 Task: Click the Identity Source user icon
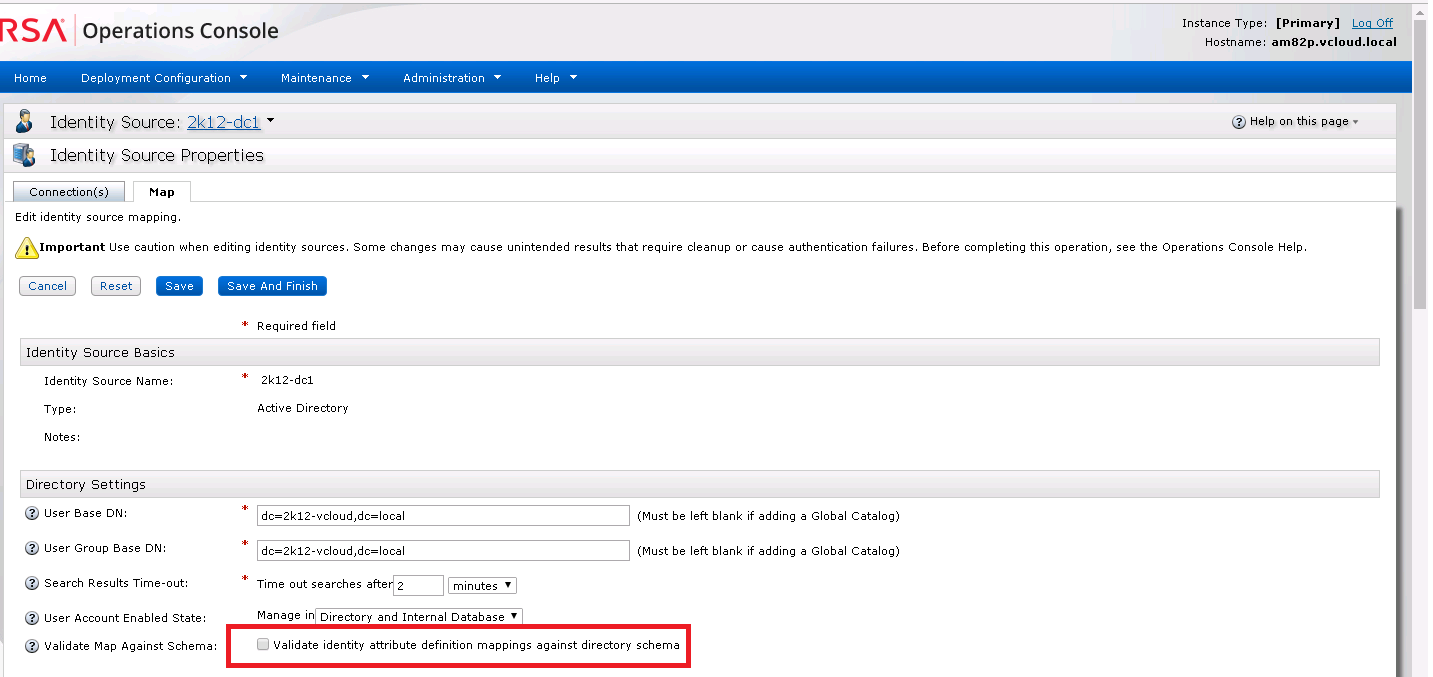(x=24, y=122)
